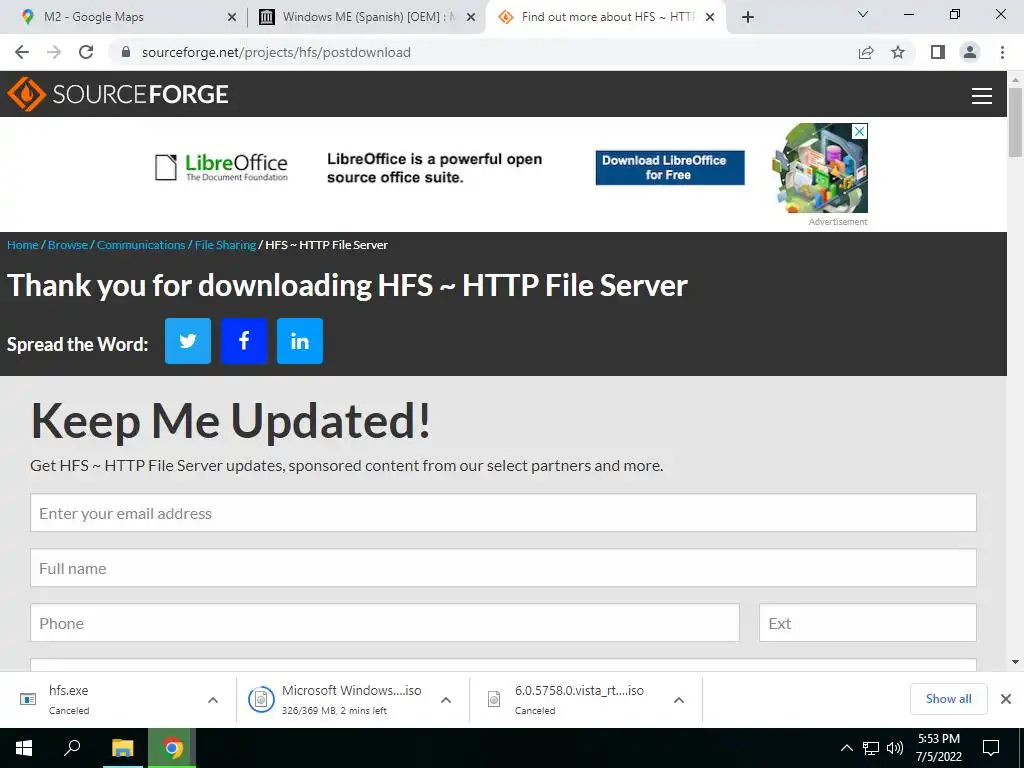Screen dimensions: 1024x768
Task: Open the File Sharing breadcrumb link
Action: 225,245
